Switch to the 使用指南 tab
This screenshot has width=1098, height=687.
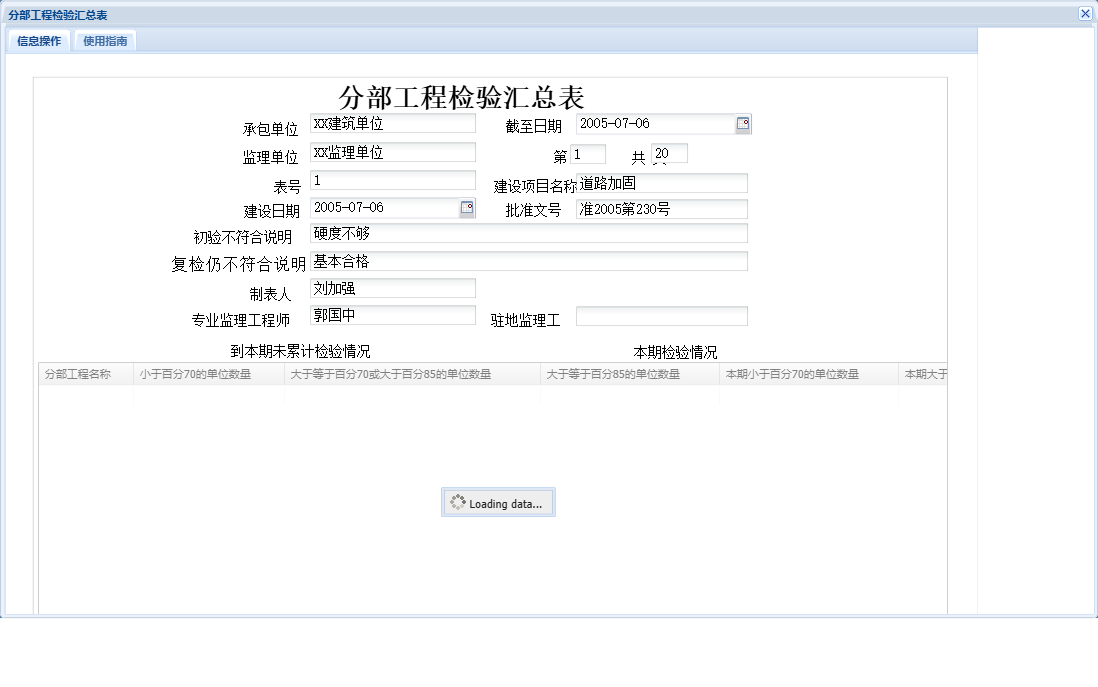tap(105, 41)
